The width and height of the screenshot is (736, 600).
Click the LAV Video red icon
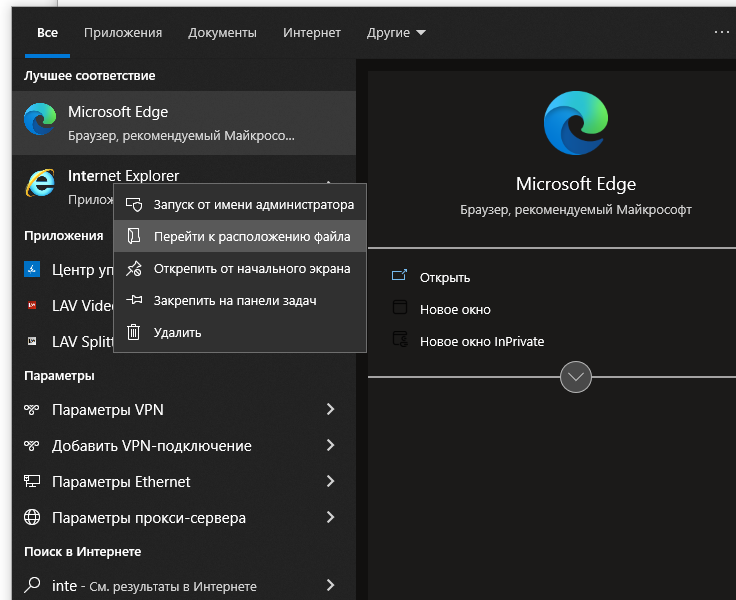(32, 305)
